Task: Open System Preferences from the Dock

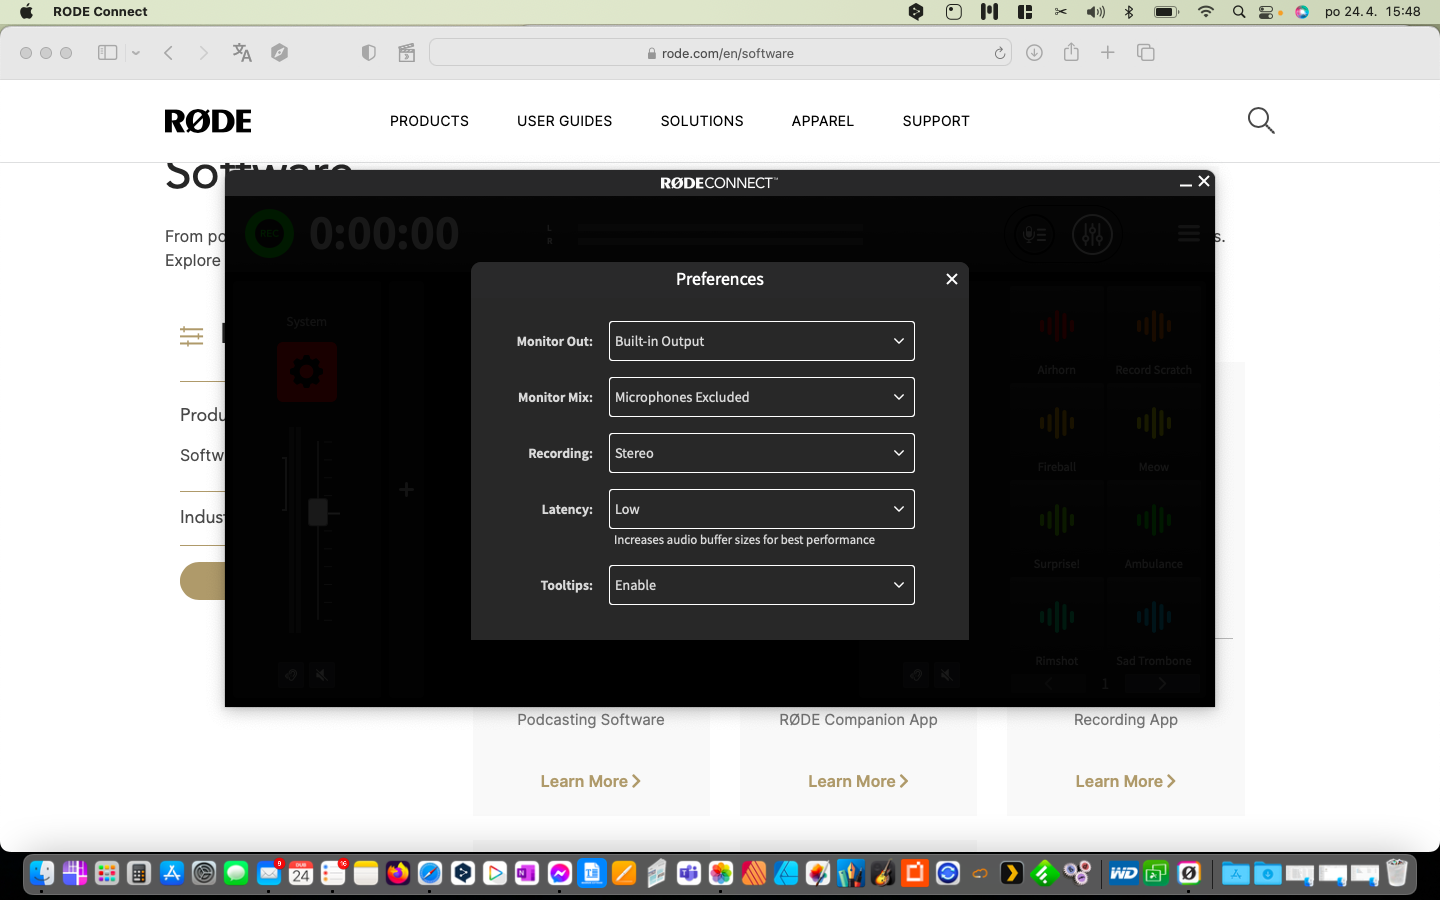Action: point(204,873)
